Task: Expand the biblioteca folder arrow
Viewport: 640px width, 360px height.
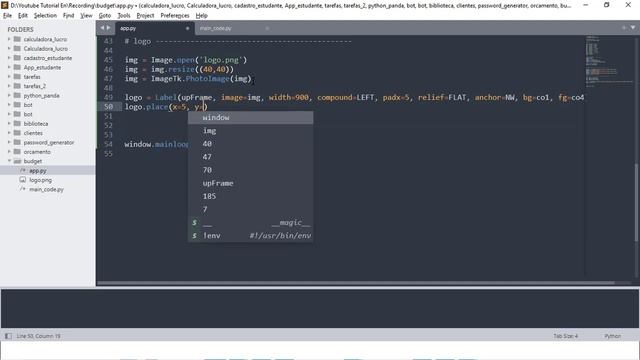Action: (9, 124)
